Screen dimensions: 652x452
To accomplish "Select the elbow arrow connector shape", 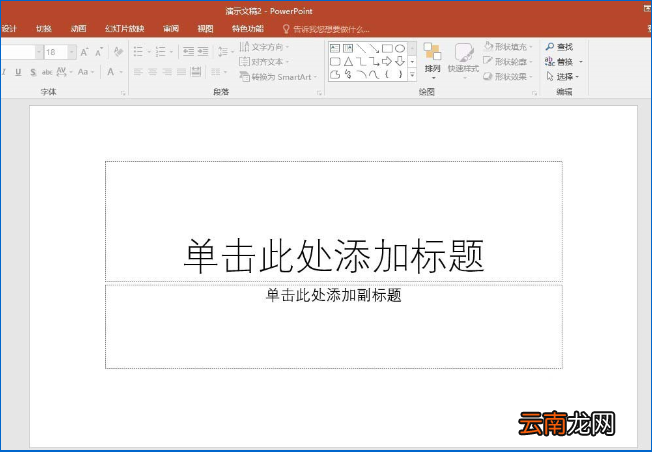I will pyautogui.click(x=374, y=62).
